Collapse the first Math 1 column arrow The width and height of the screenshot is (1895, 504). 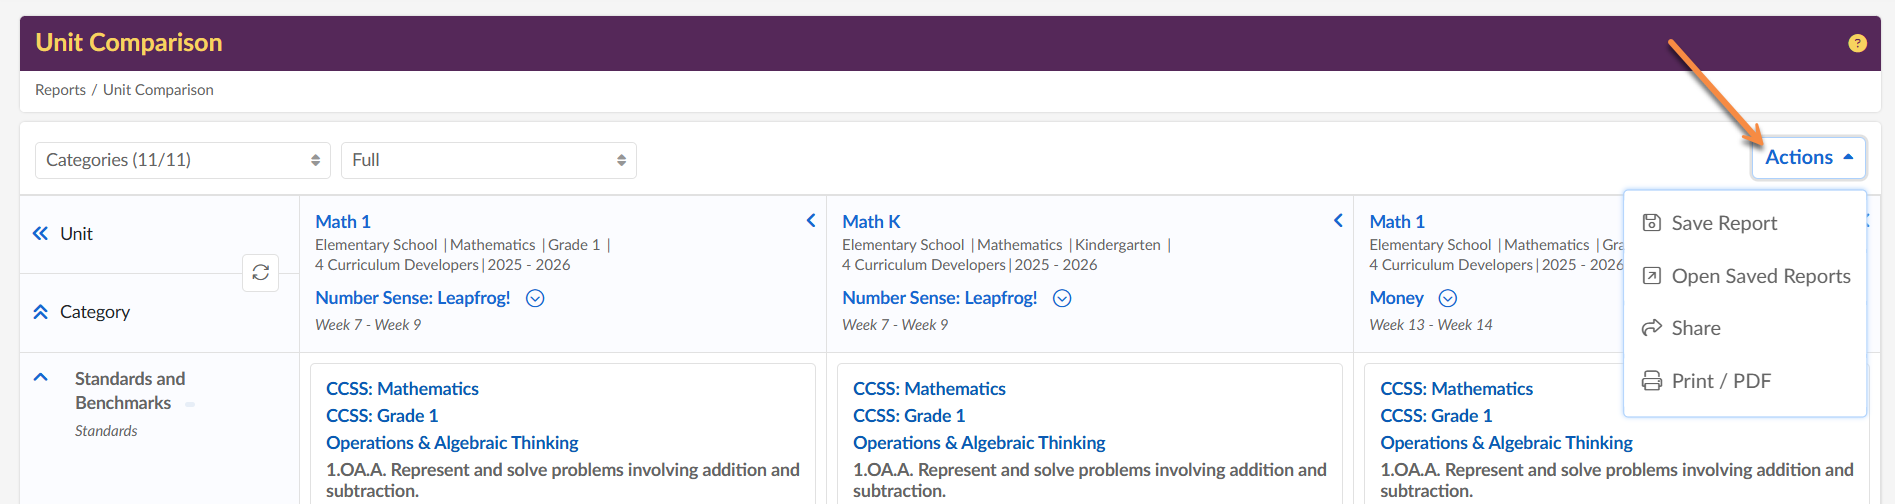(811, 221)
